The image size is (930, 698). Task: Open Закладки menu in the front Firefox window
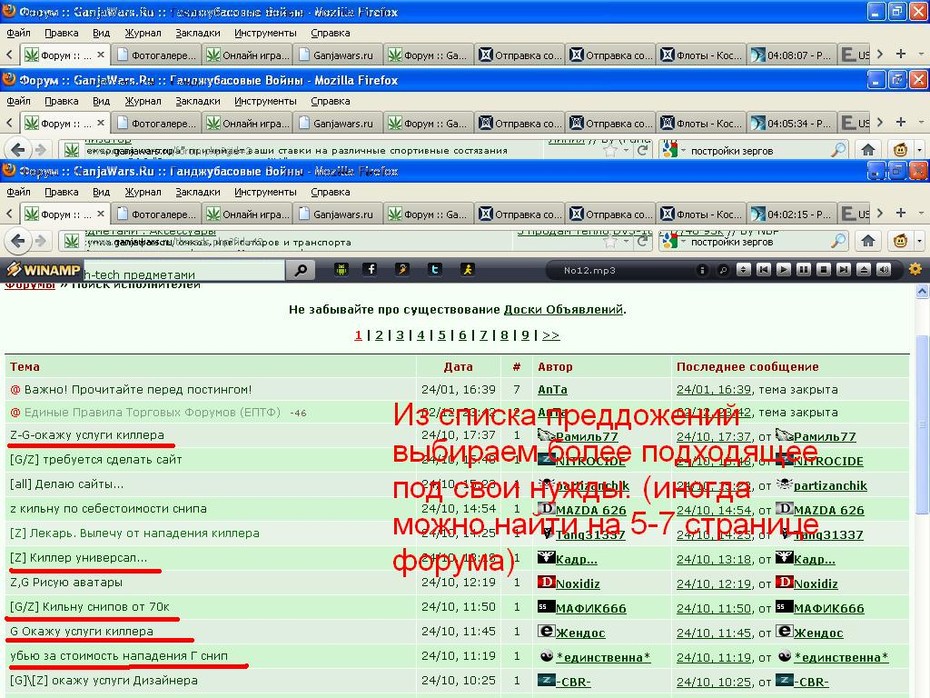pos(198,192)
